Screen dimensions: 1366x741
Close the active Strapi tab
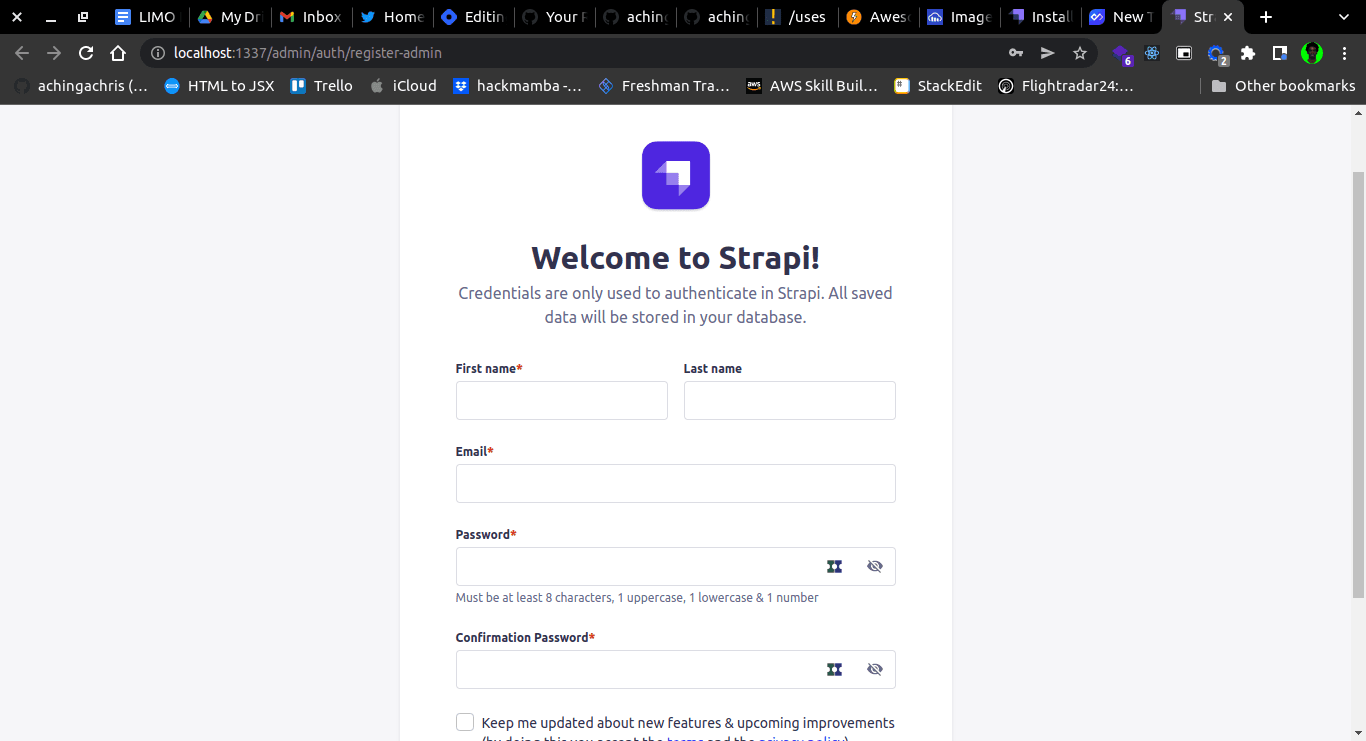click(1228, 17)
